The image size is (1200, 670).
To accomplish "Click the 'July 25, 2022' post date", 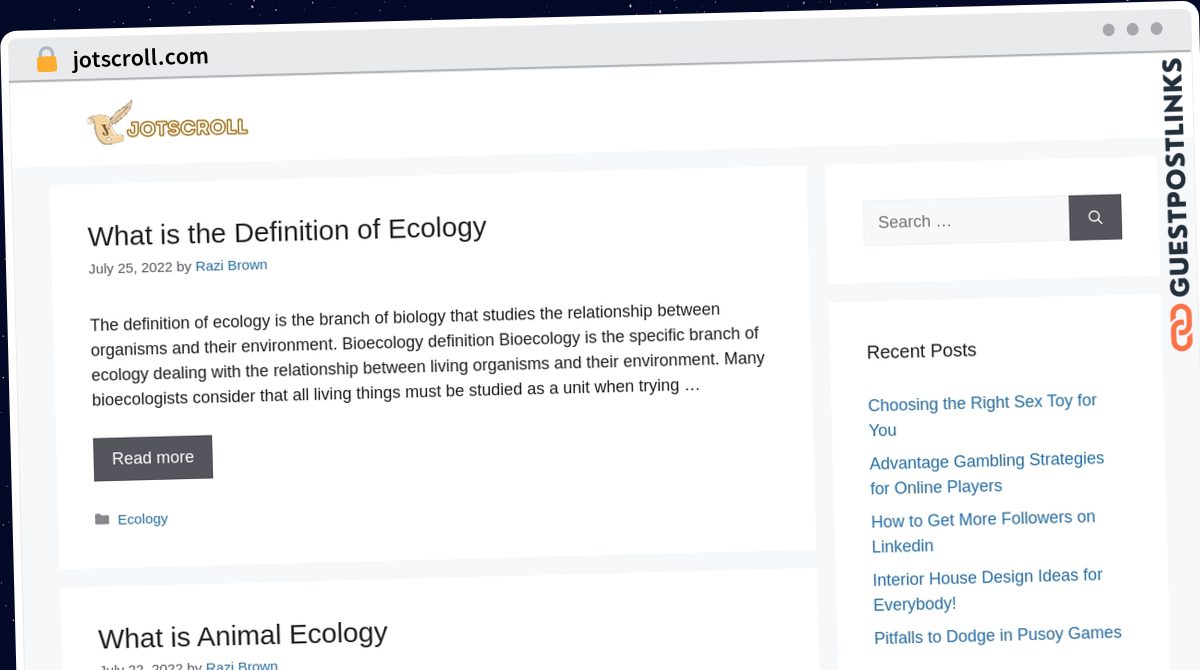I will click(130, 268).
